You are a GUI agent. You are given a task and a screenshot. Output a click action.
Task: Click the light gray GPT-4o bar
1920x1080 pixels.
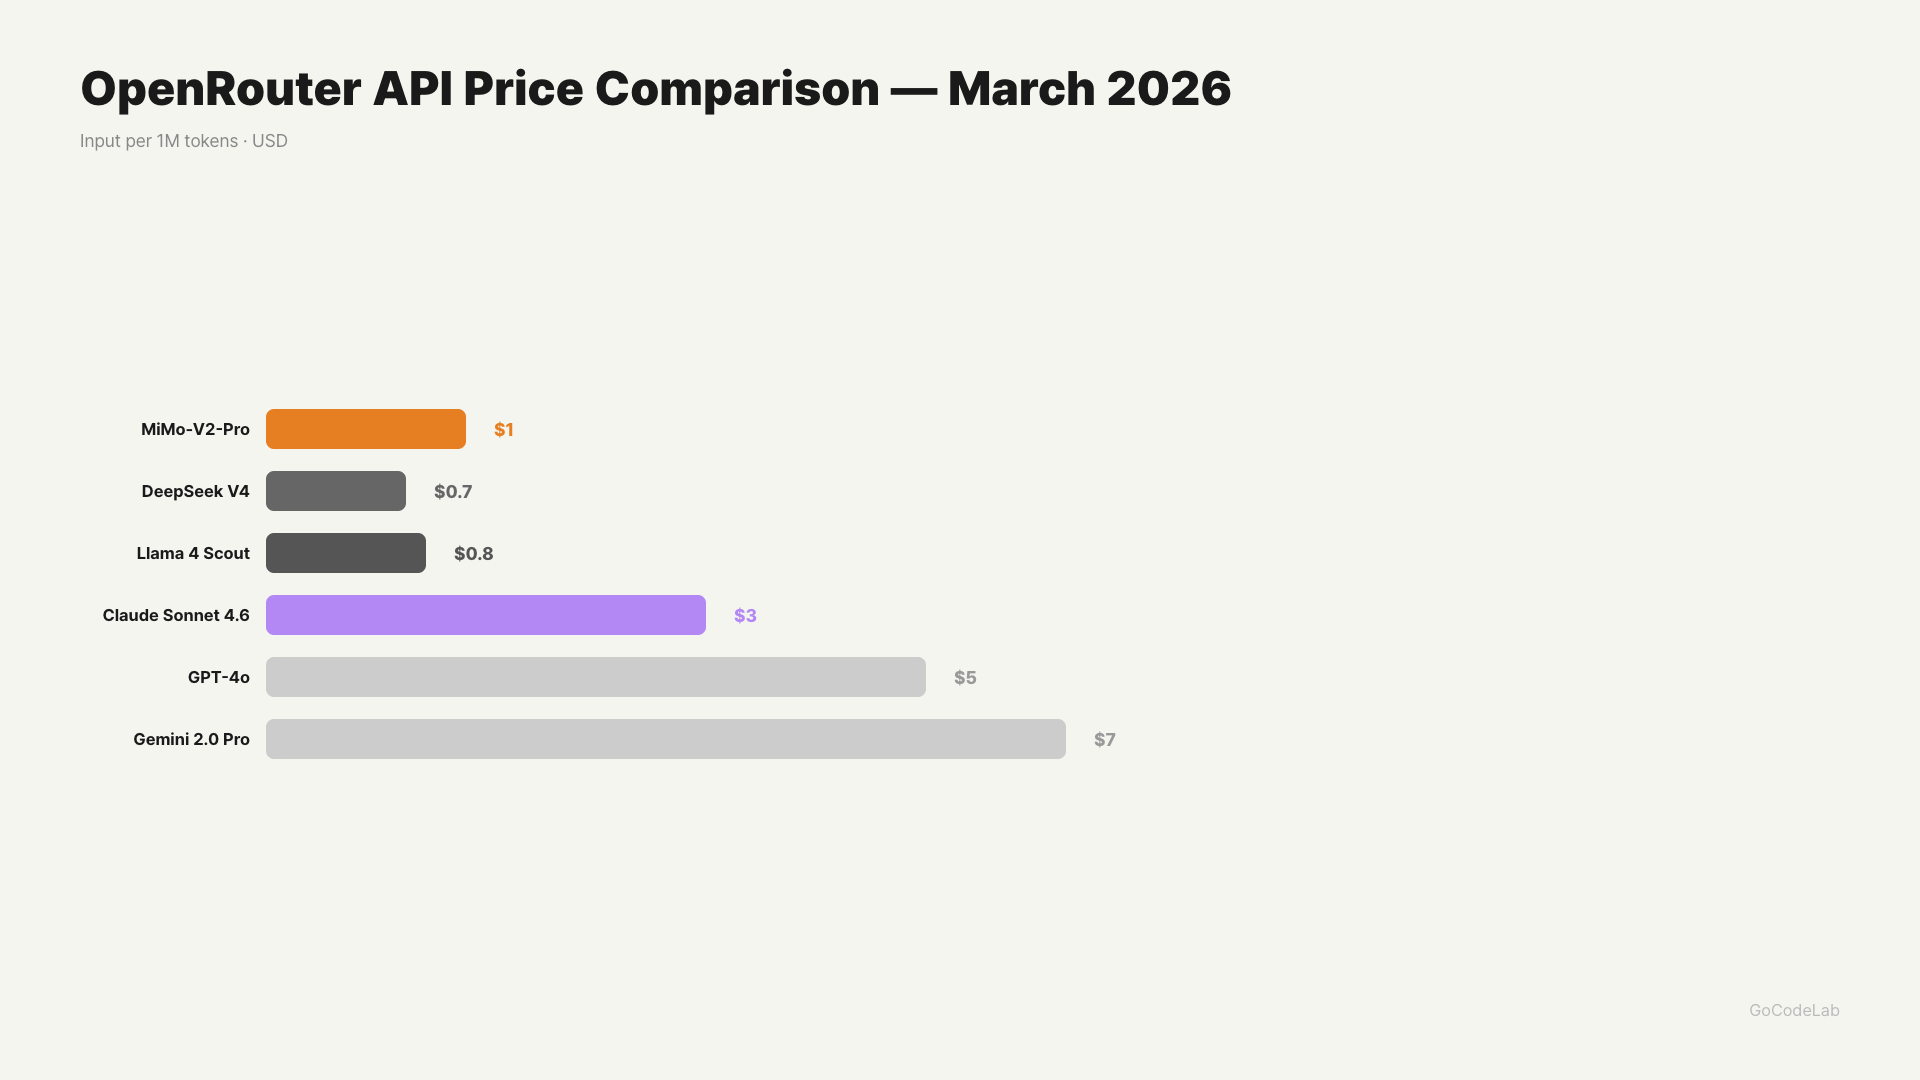click(595, 677)
